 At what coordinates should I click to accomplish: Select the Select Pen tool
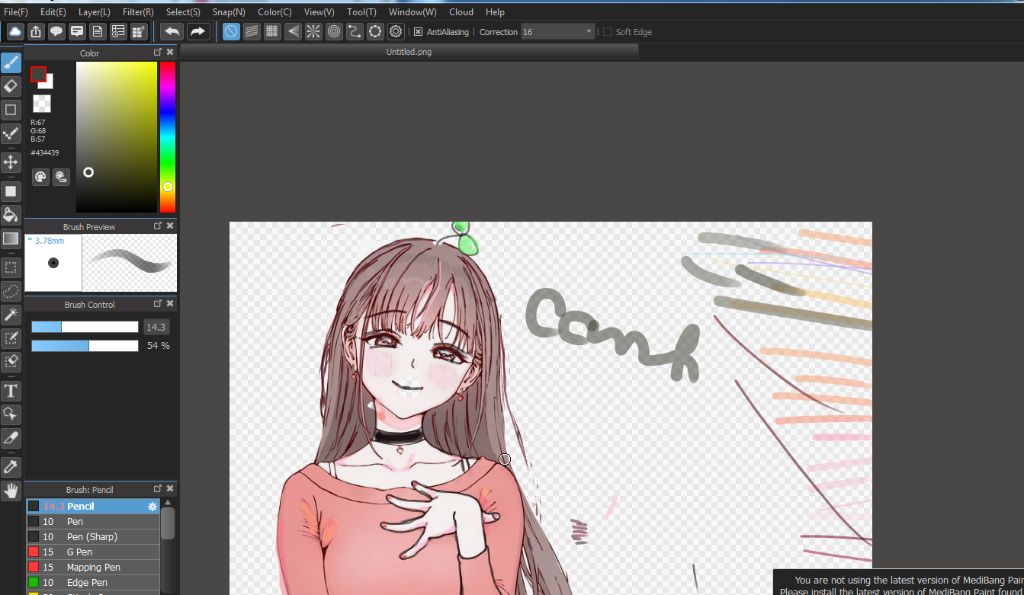coord(10,338)
